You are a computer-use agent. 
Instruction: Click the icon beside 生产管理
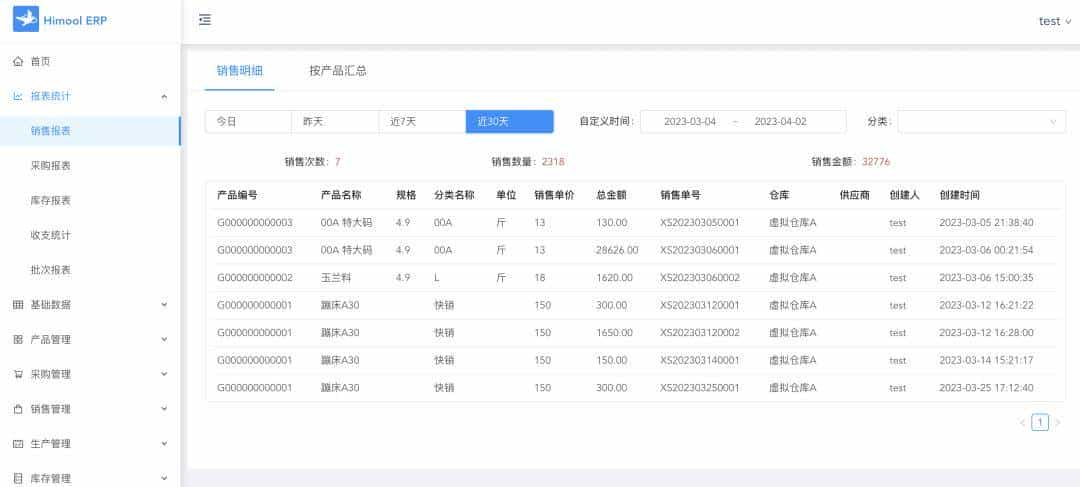(19, 444)
